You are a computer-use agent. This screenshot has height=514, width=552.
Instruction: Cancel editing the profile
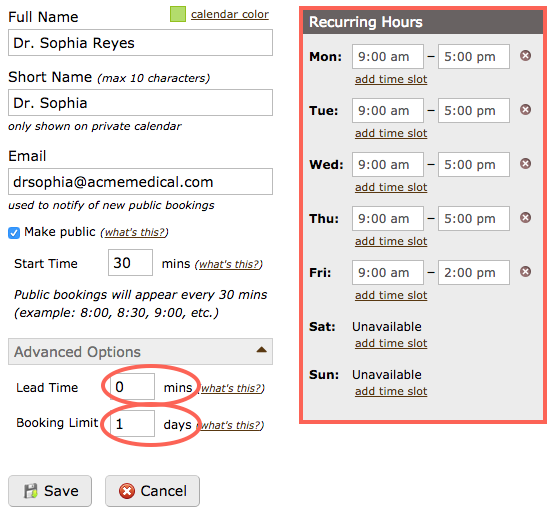(152, 491)
